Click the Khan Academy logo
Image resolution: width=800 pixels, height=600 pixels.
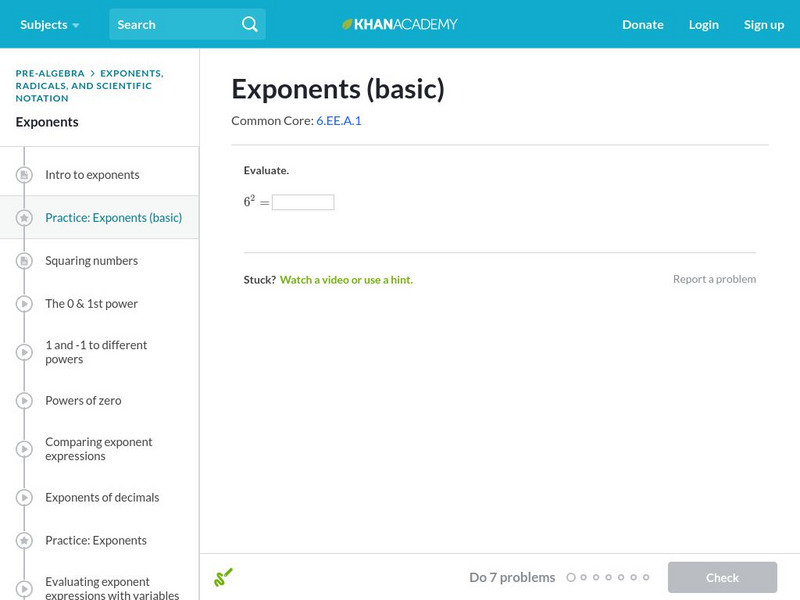(399, 24)
